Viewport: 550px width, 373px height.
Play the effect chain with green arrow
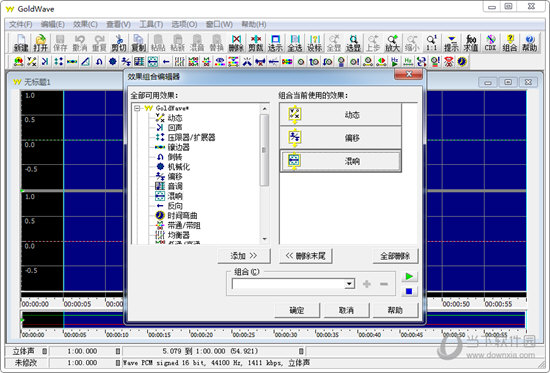point(409,277)
